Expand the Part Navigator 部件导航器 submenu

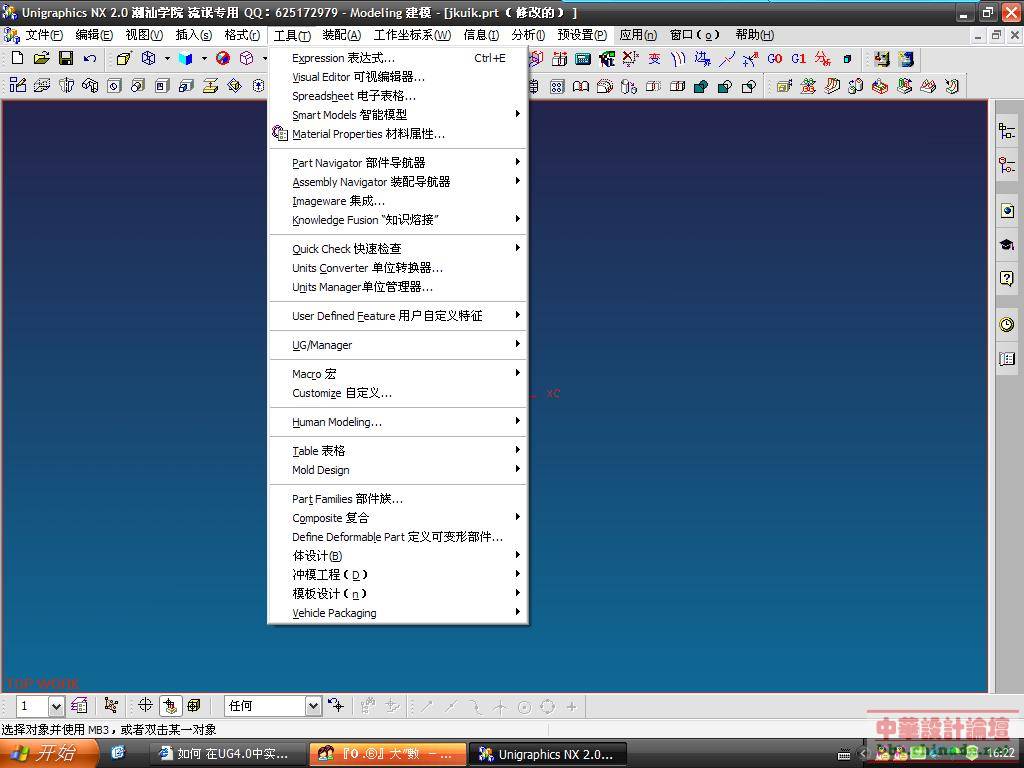point(398,163)
